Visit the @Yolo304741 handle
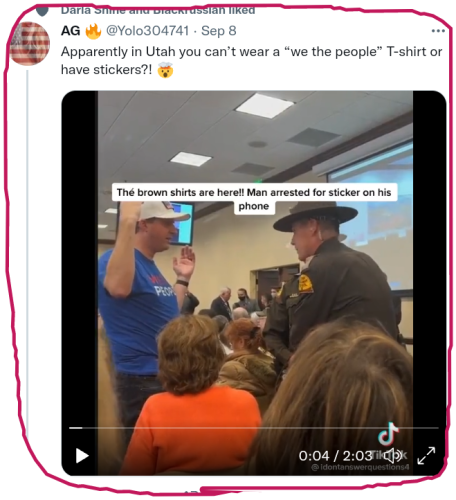Image resolution: width=456 pixels, height=500 pixels. click(x=147, y=31)
